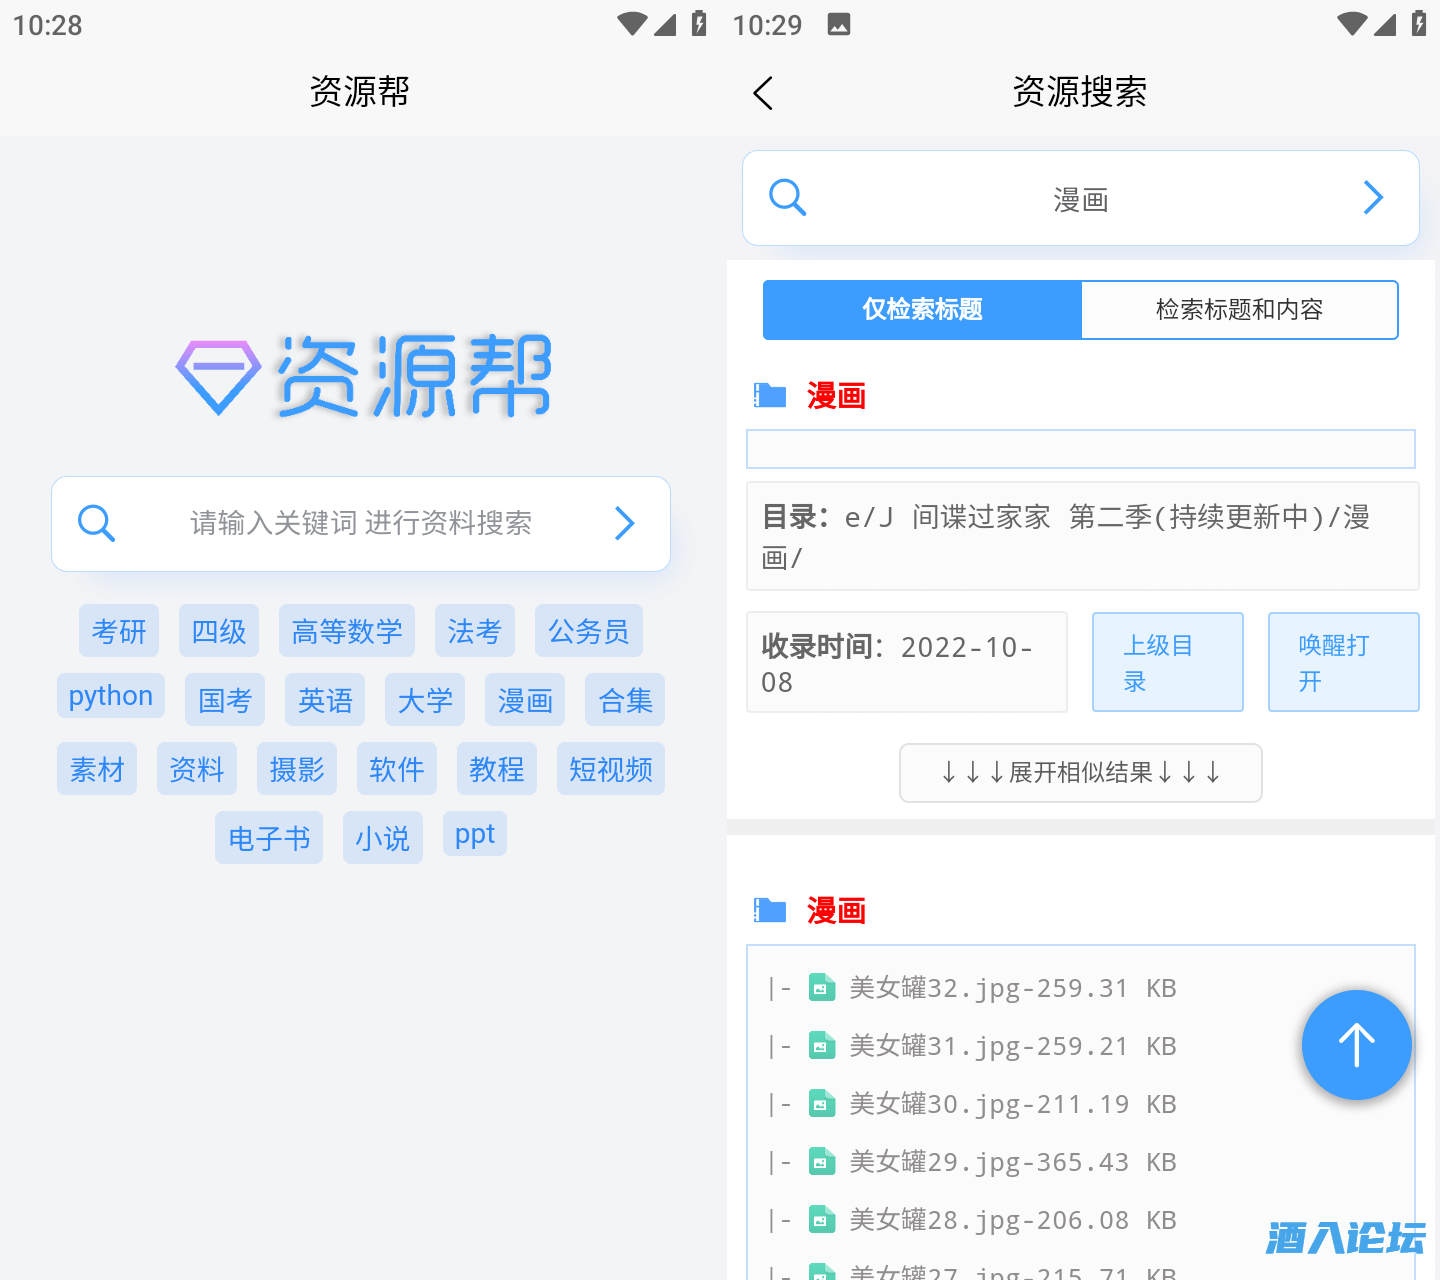1440x1280 pixels.
Task: Submit search using arrow in 漫画 search box
Action: (1373, 198)
